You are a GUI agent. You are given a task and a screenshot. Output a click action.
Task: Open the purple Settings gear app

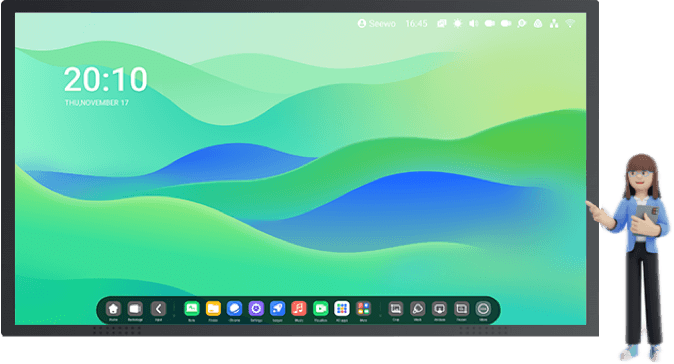pyautogui.click(x=256, y=309)
